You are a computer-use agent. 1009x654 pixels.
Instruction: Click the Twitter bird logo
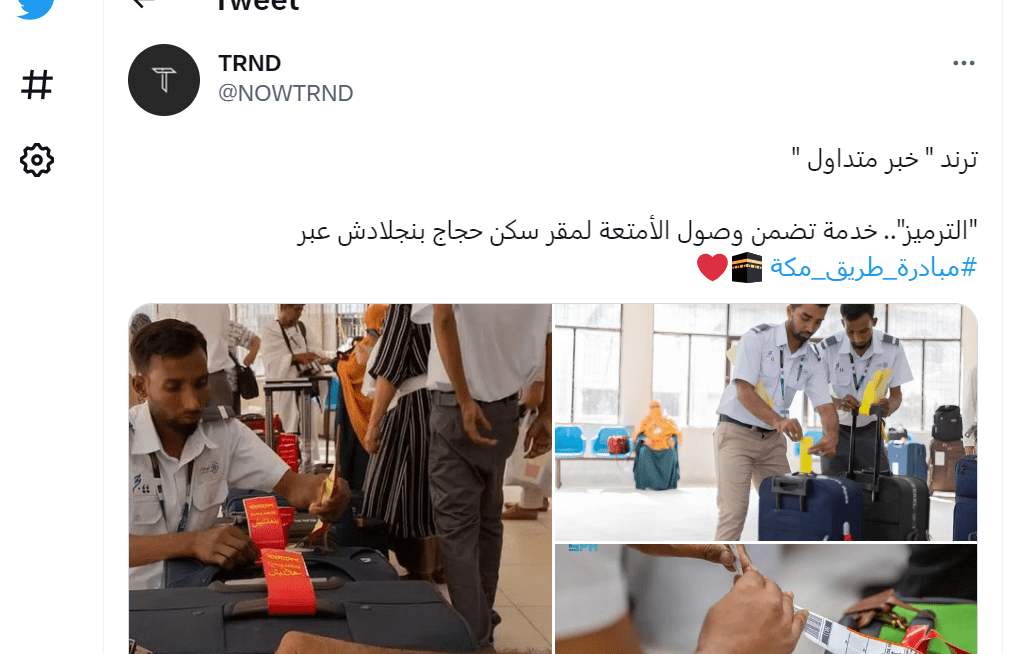pyautogui.click(x=35, y=8)
